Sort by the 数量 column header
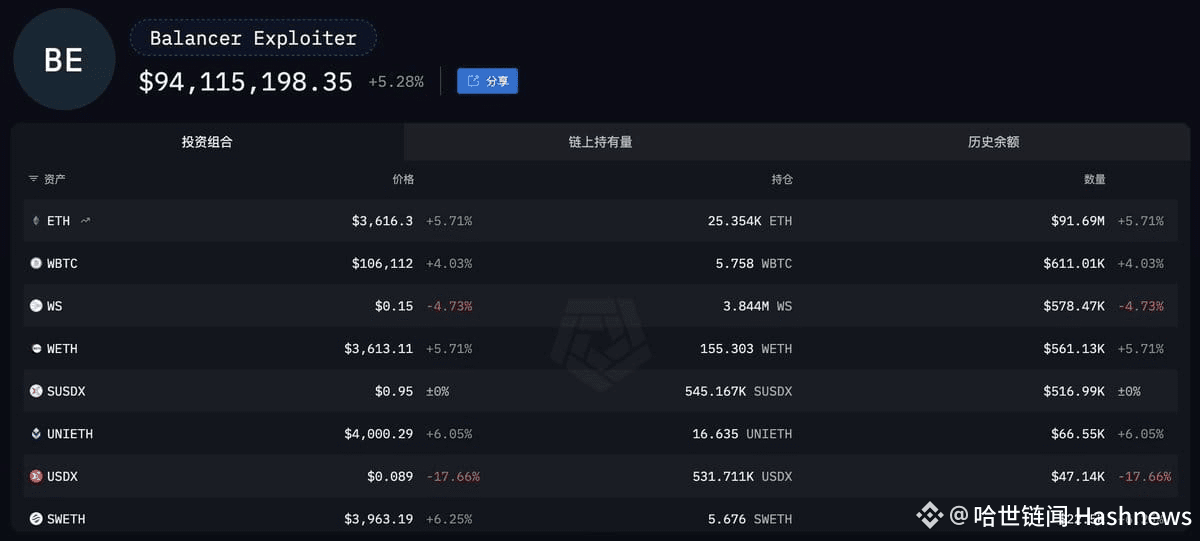 [x=1095, y=179]
